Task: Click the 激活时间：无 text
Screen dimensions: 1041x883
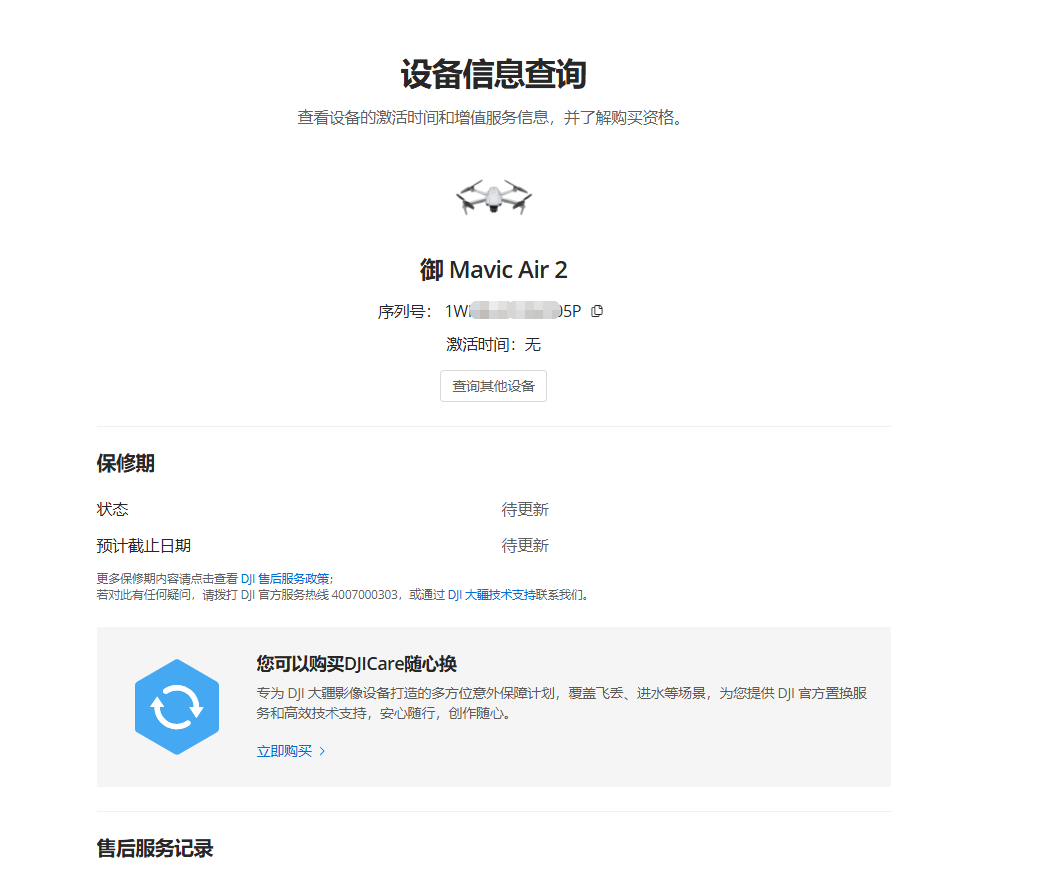Action: coord(493,344)
